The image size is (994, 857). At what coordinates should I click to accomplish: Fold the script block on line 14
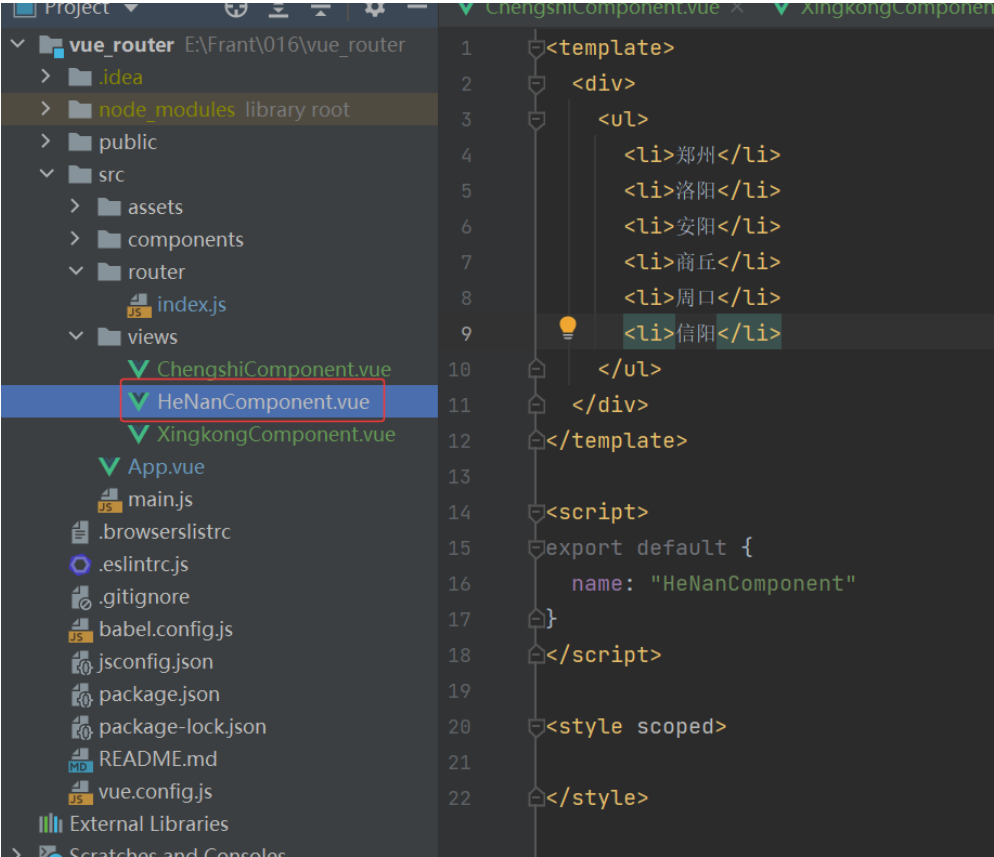pos(536,512)
